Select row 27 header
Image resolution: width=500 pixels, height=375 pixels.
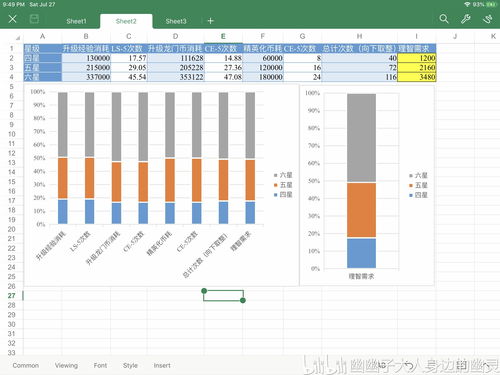coord(12,296)
